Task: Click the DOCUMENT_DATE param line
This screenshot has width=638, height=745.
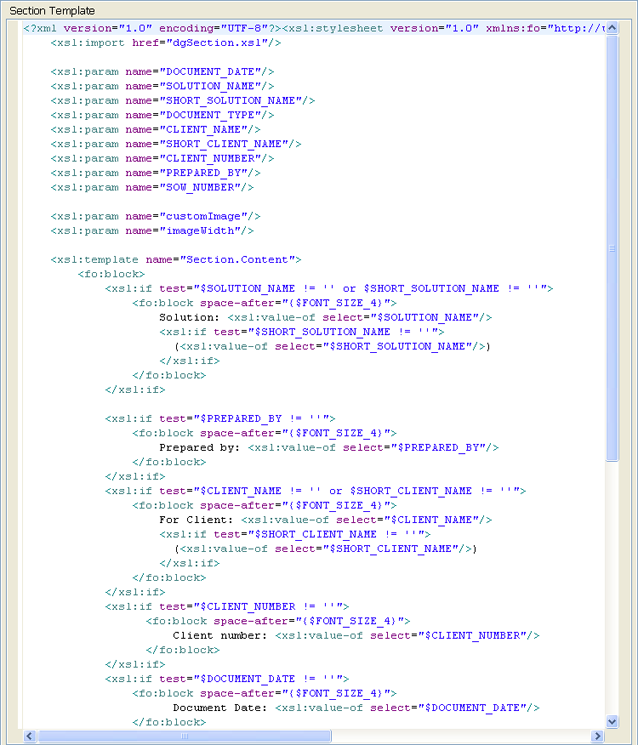Action: coord(162,72)
